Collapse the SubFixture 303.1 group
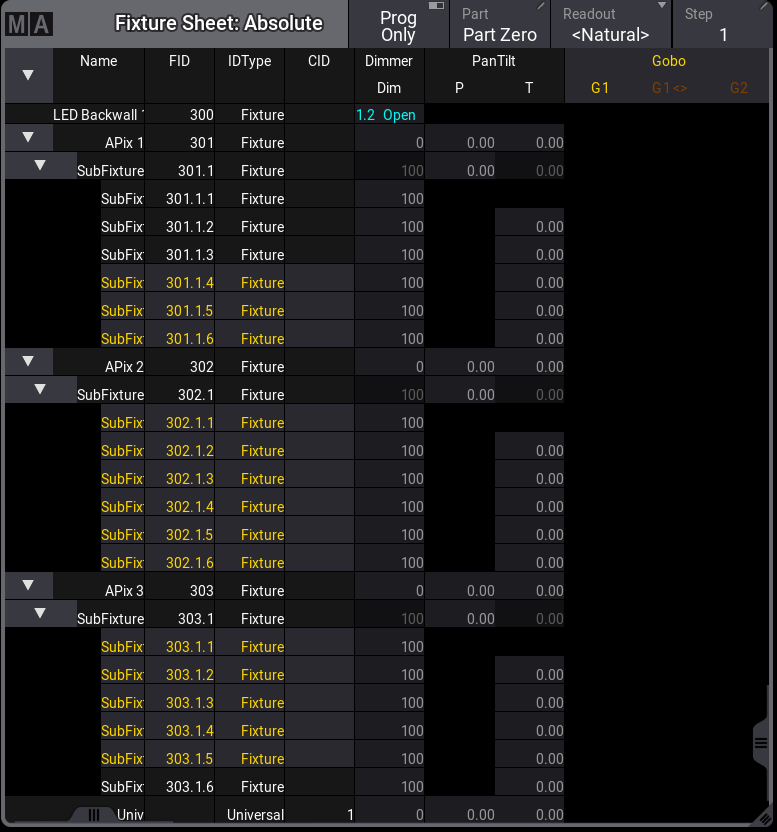Image resolution: width=777 pixels, height=832 pixels. pyautogui.click(x=40, y=613)
